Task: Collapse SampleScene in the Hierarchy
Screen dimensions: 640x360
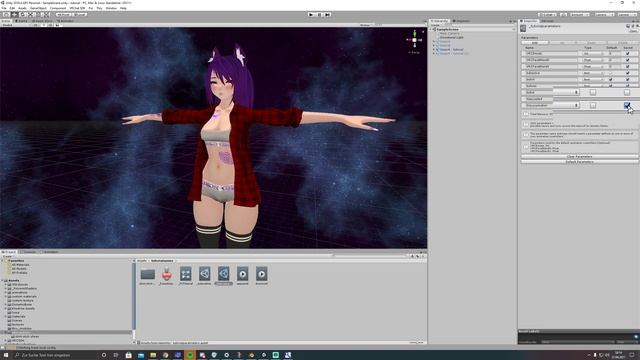Action: [432, 29]
